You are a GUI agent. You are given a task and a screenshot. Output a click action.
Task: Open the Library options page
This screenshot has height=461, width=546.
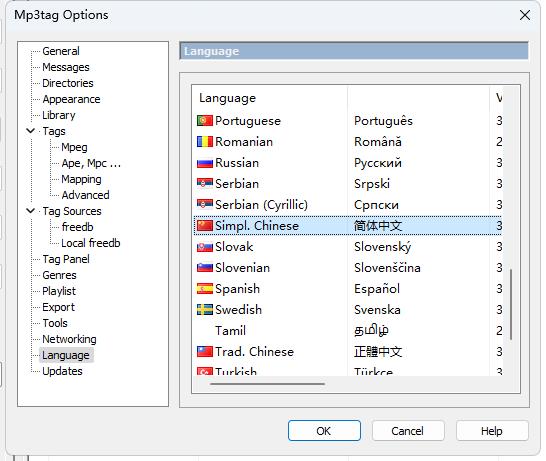click(x=59, y=115)
